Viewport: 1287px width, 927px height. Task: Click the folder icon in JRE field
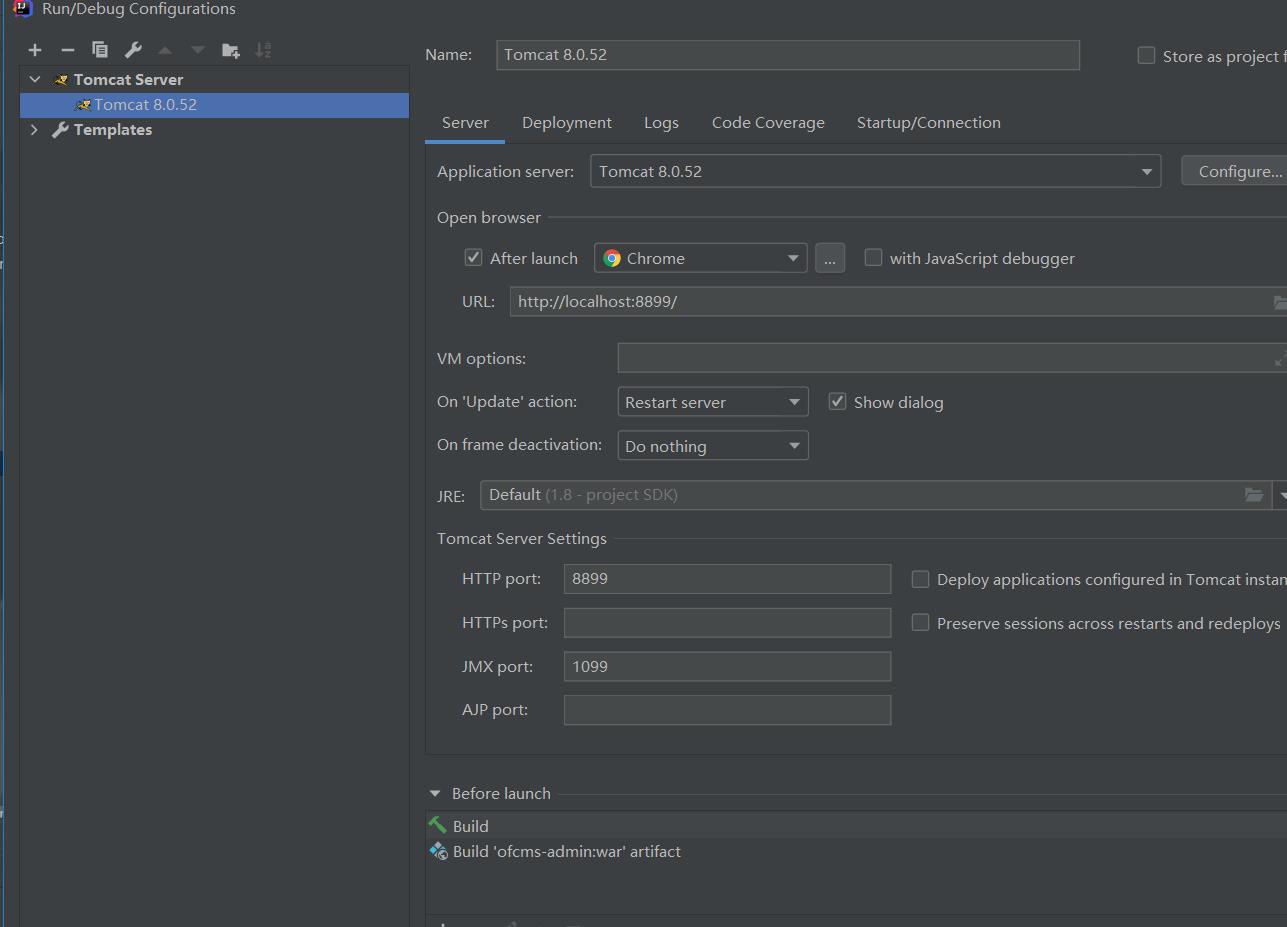click(1253, 495)
